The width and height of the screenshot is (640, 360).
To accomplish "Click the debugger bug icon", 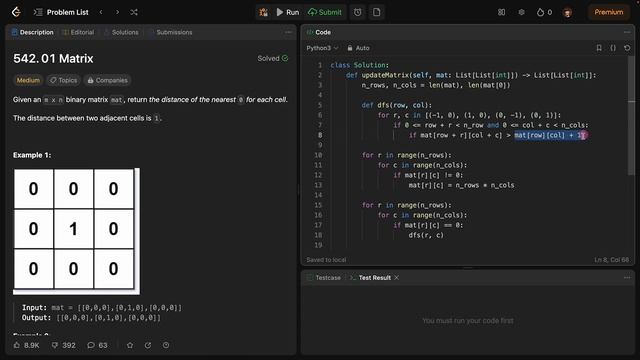I will (264, 12).
